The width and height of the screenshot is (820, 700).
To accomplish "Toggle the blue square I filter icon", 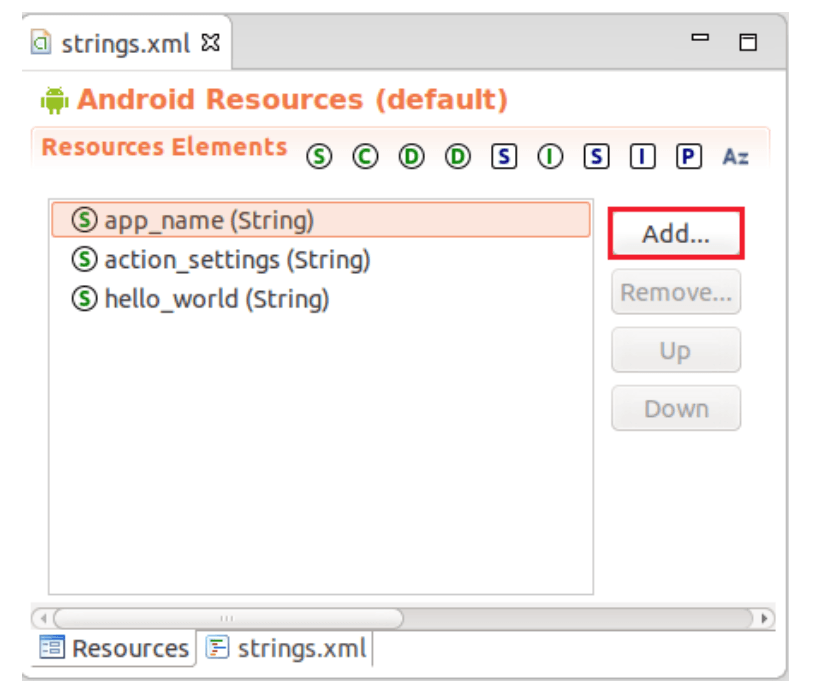I will [x=642, y=158].
